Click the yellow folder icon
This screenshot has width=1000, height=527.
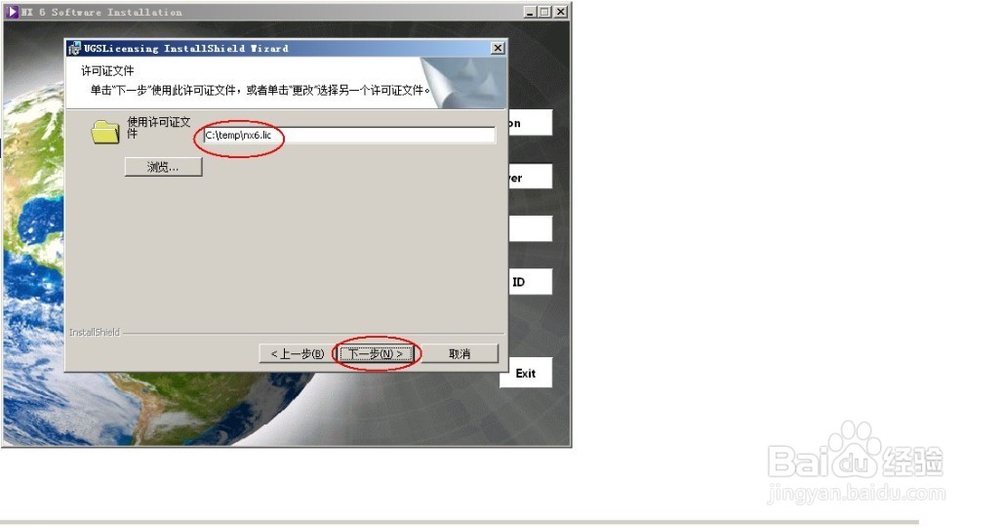(105, 132)
